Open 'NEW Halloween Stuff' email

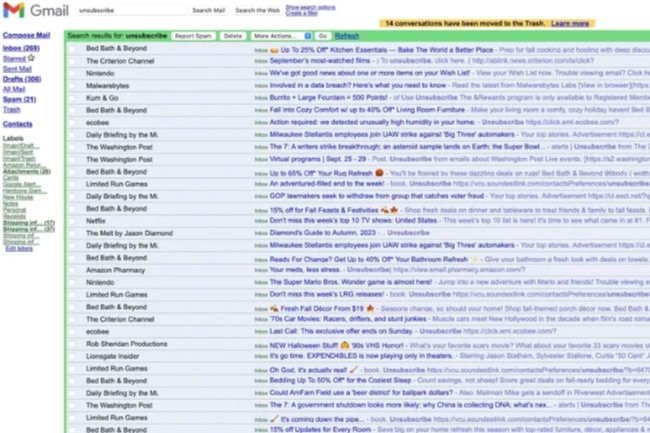point(336,346)
